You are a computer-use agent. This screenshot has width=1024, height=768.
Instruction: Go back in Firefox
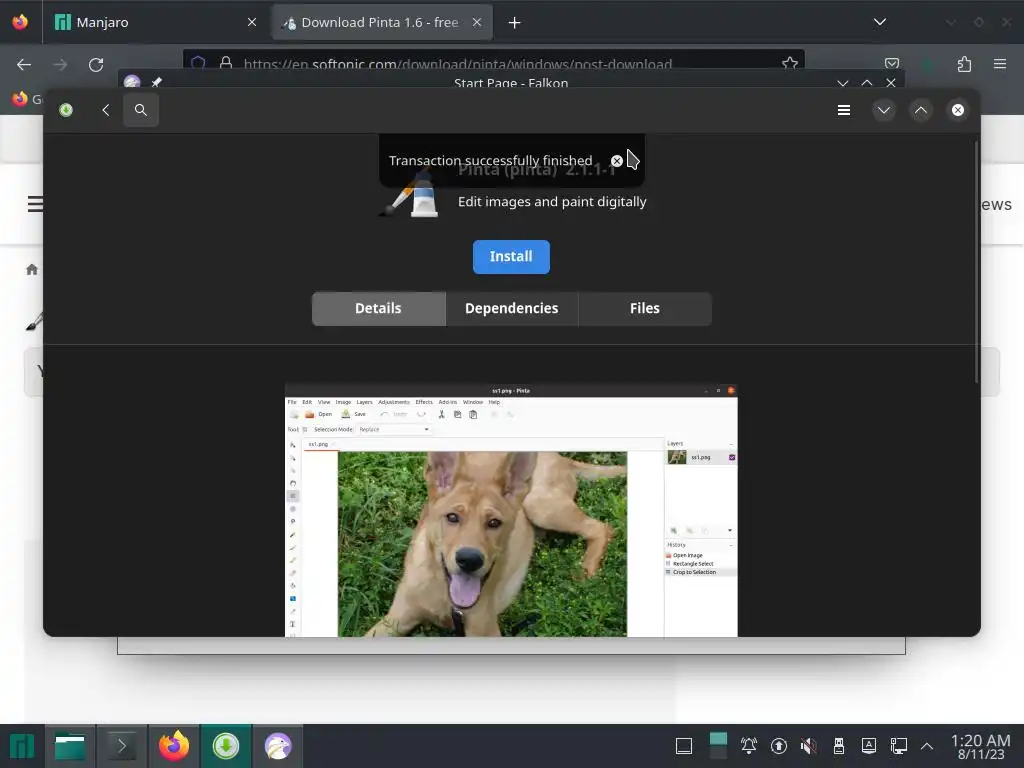point(24,65)
